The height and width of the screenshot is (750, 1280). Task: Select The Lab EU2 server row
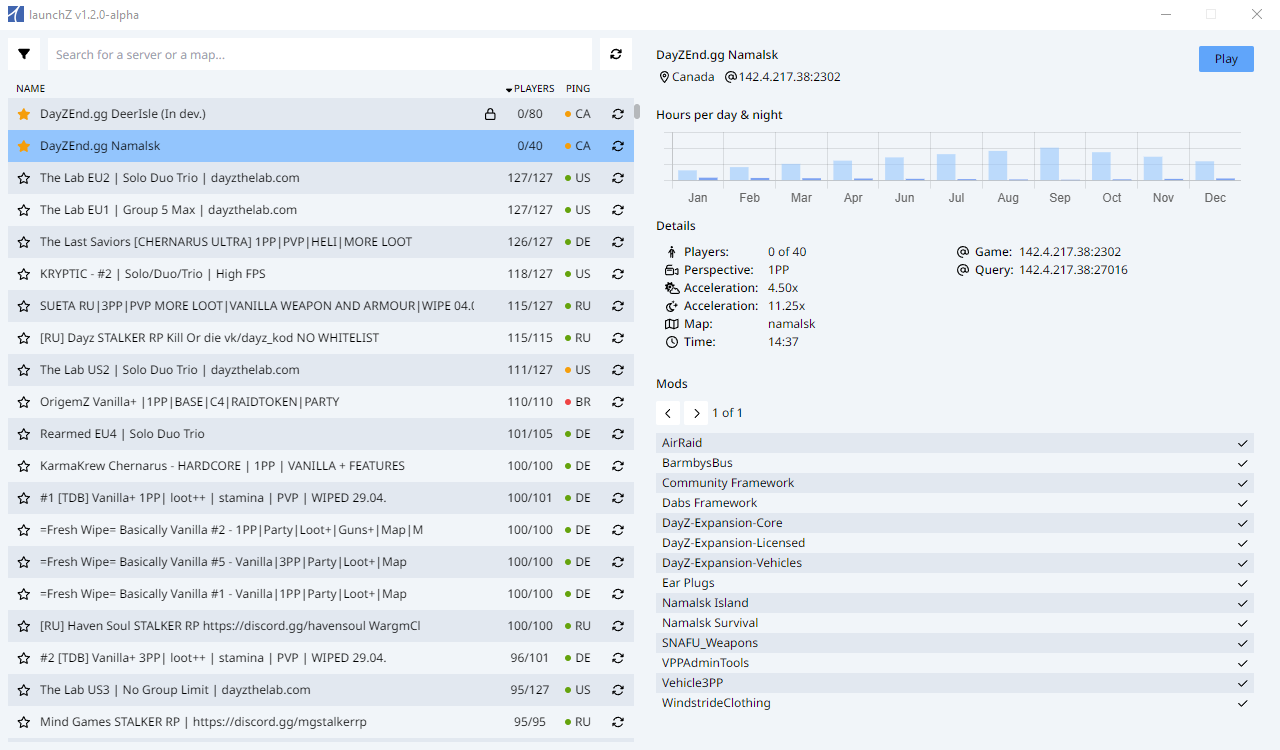320,178
